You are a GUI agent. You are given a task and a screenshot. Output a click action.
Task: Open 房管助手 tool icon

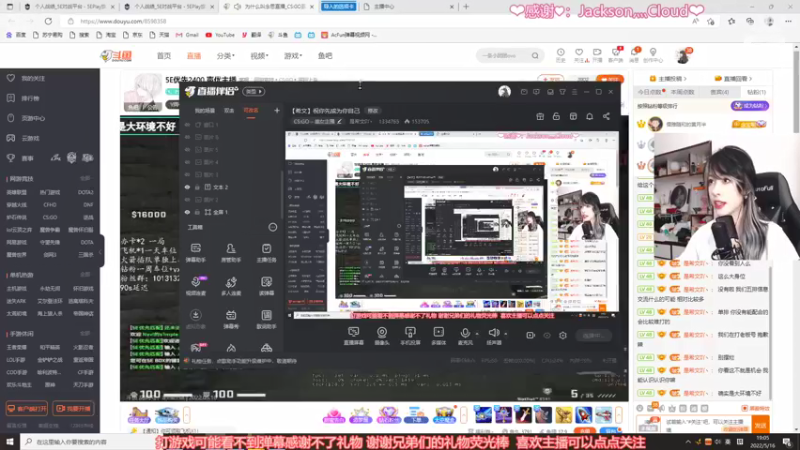[x=231, y=253]
